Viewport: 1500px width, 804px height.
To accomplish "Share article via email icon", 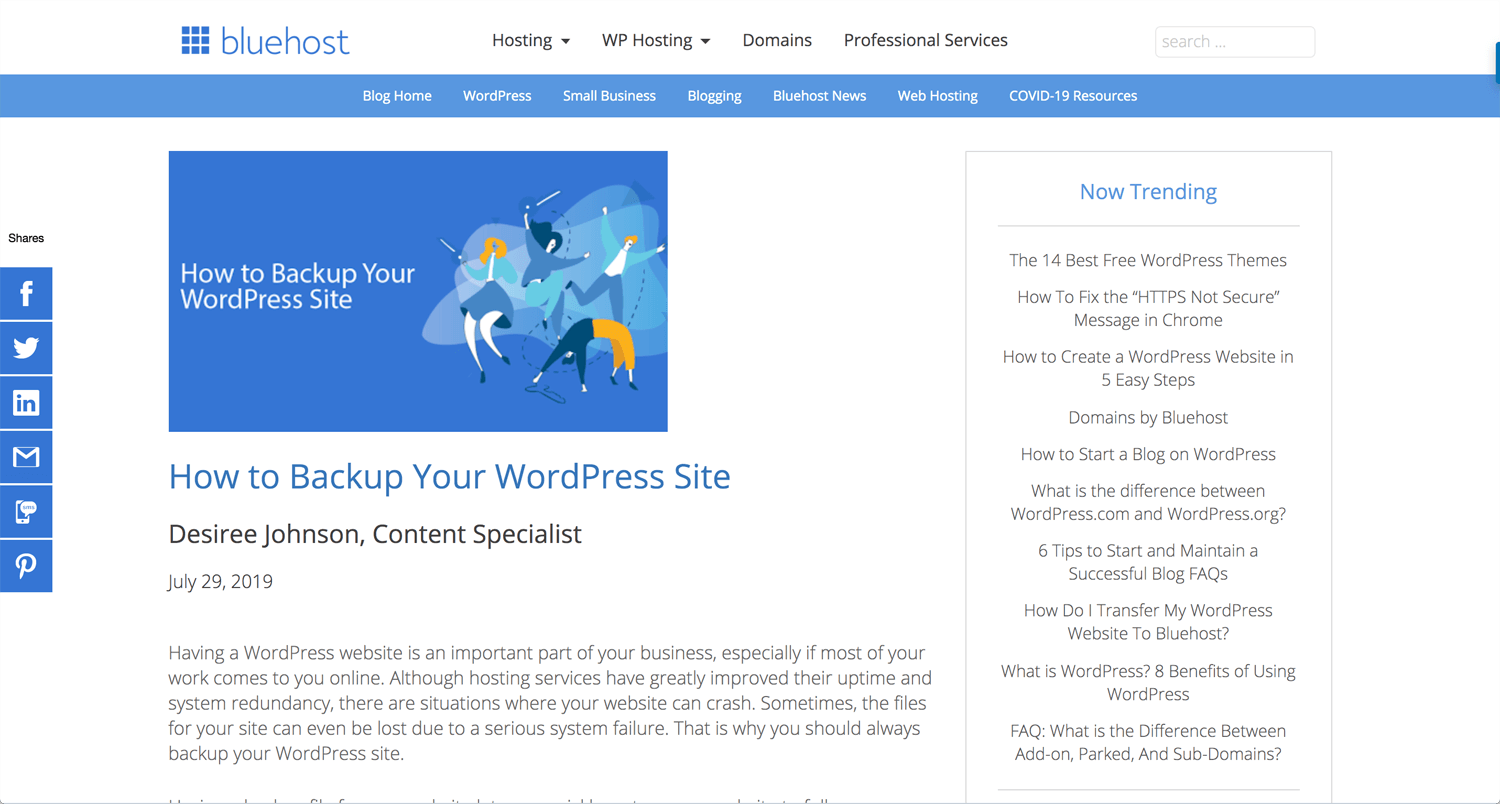I will pos(26,457).
